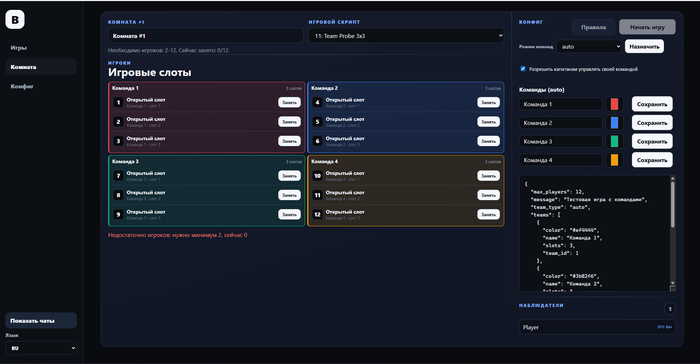Click slot number 10 badge
The image size is (700, 364).
click(x=317, y=176)
